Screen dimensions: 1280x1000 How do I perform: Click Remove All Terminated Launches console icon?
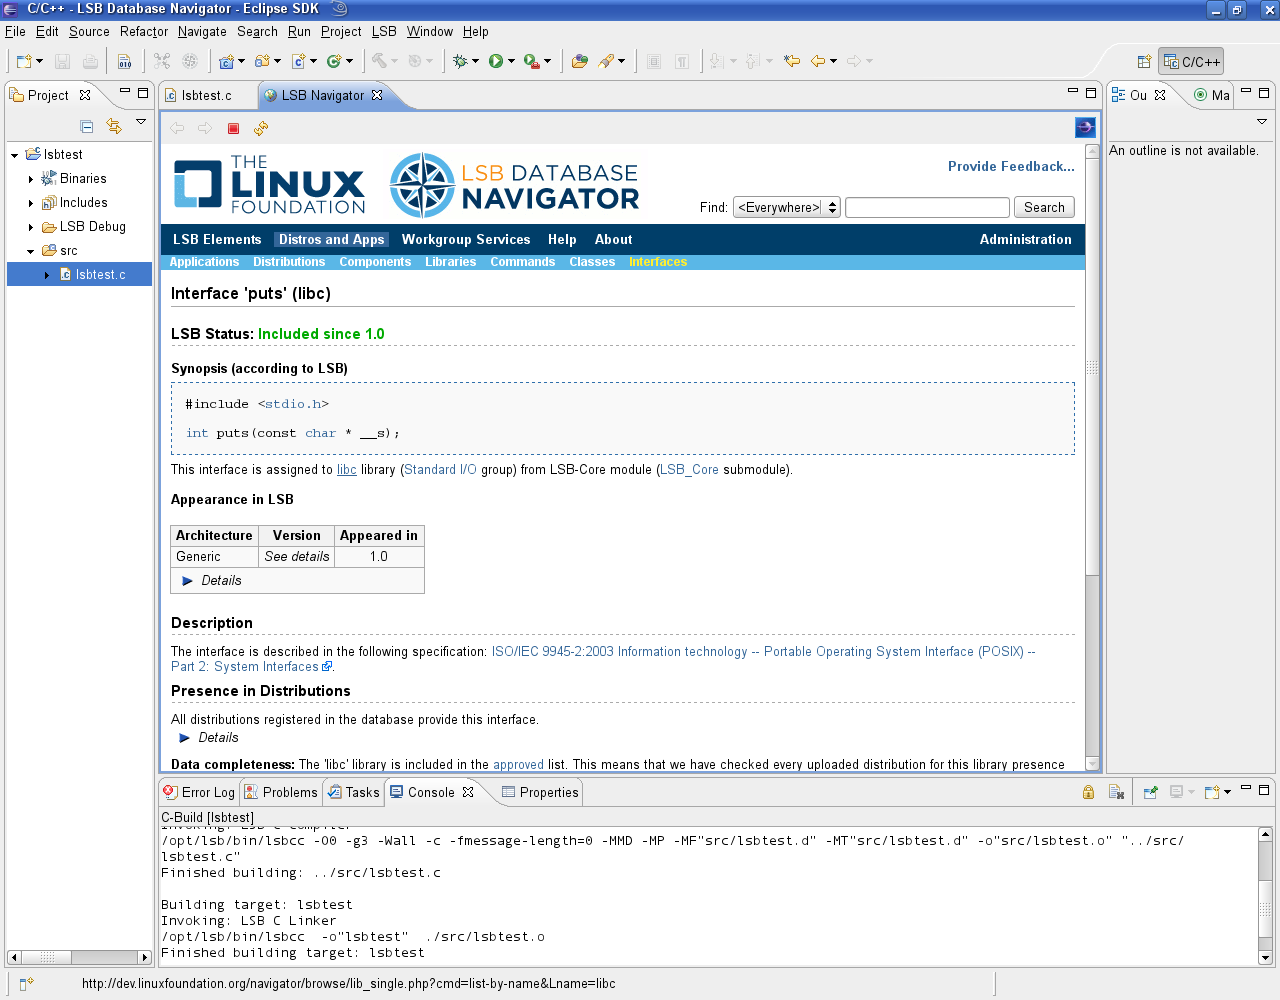[1117, 792]
